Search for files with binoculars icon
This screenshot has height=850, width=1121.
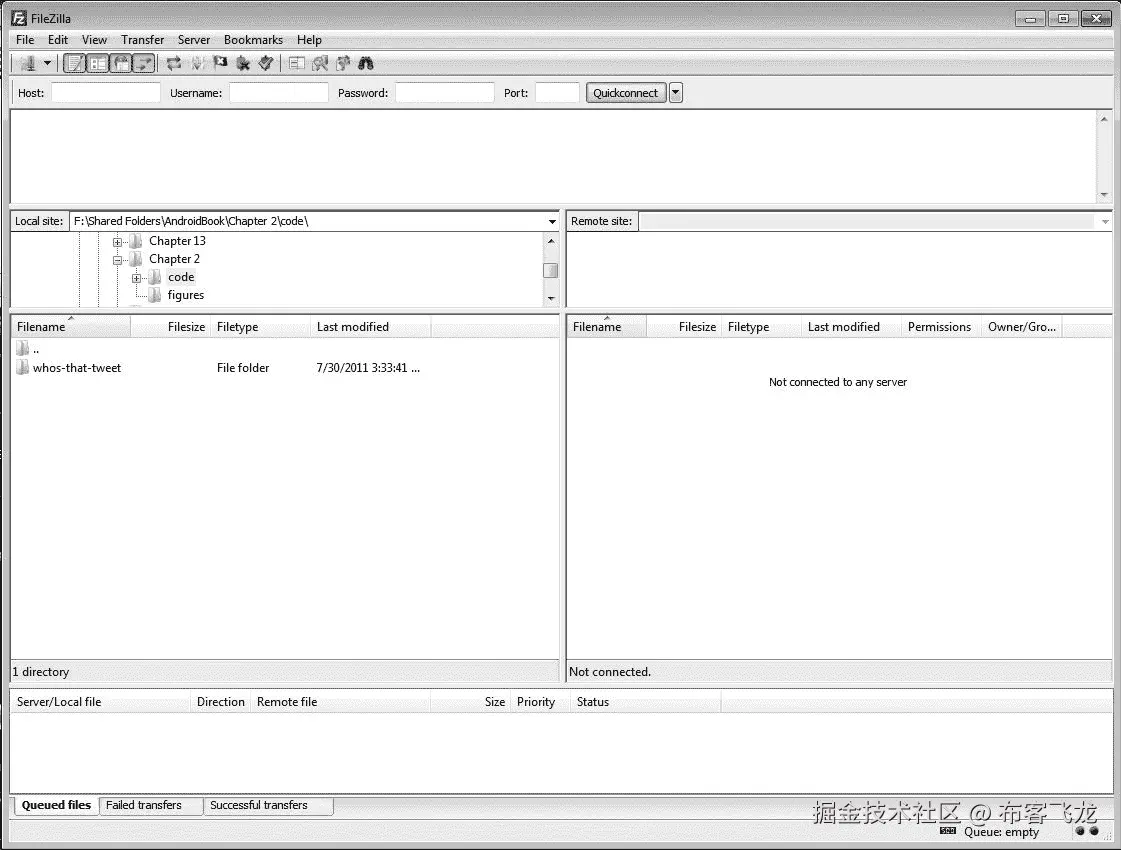[x=366, y=64]
